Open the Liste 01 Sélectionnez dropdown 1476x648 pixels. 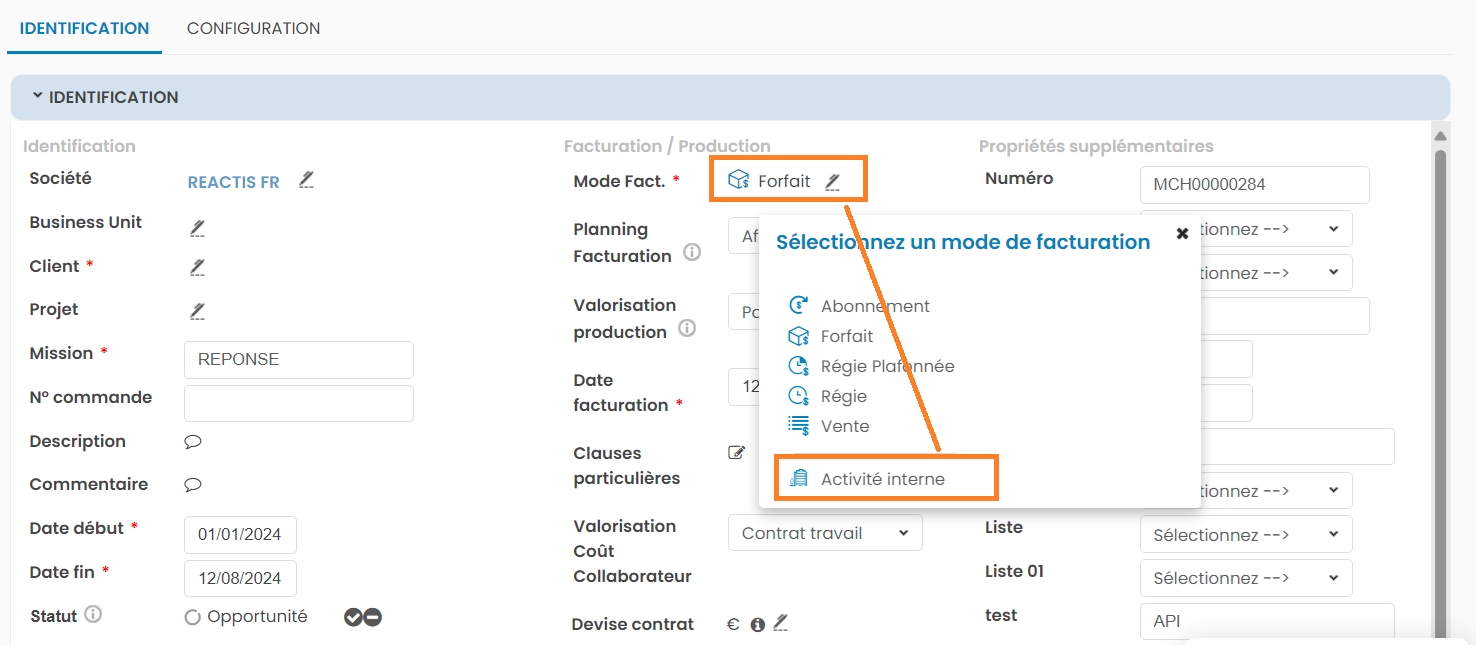[1245, 578]
